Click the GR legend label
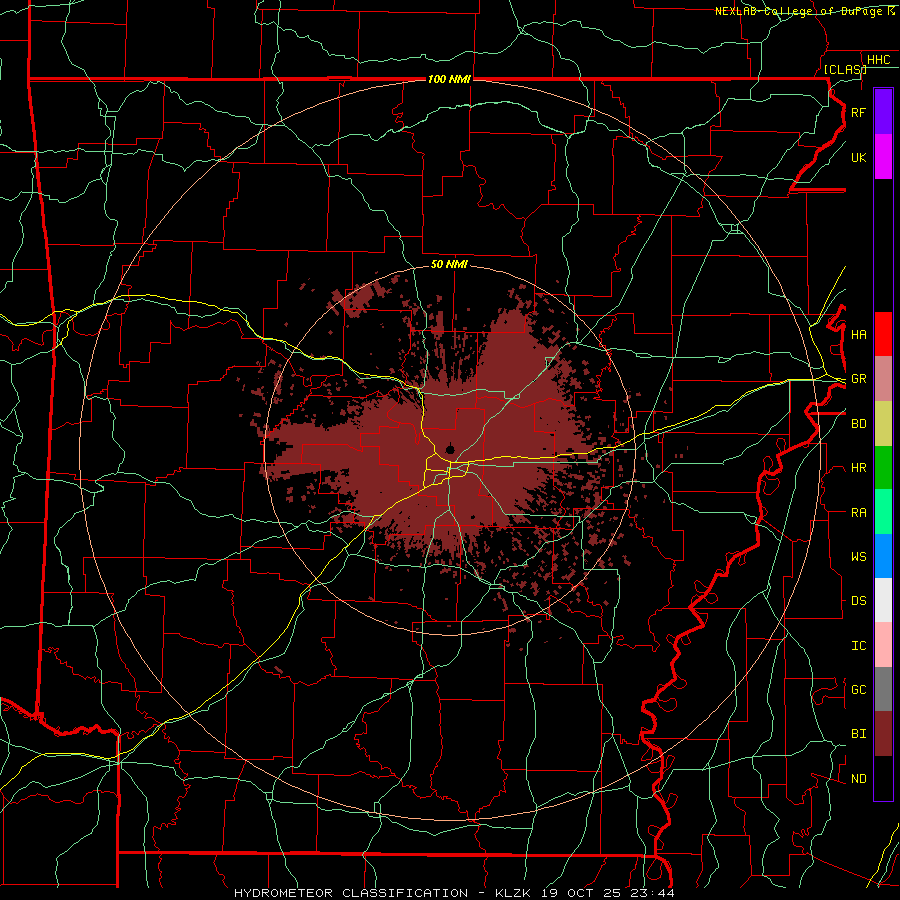900x900 pixels. click(858, 379)
